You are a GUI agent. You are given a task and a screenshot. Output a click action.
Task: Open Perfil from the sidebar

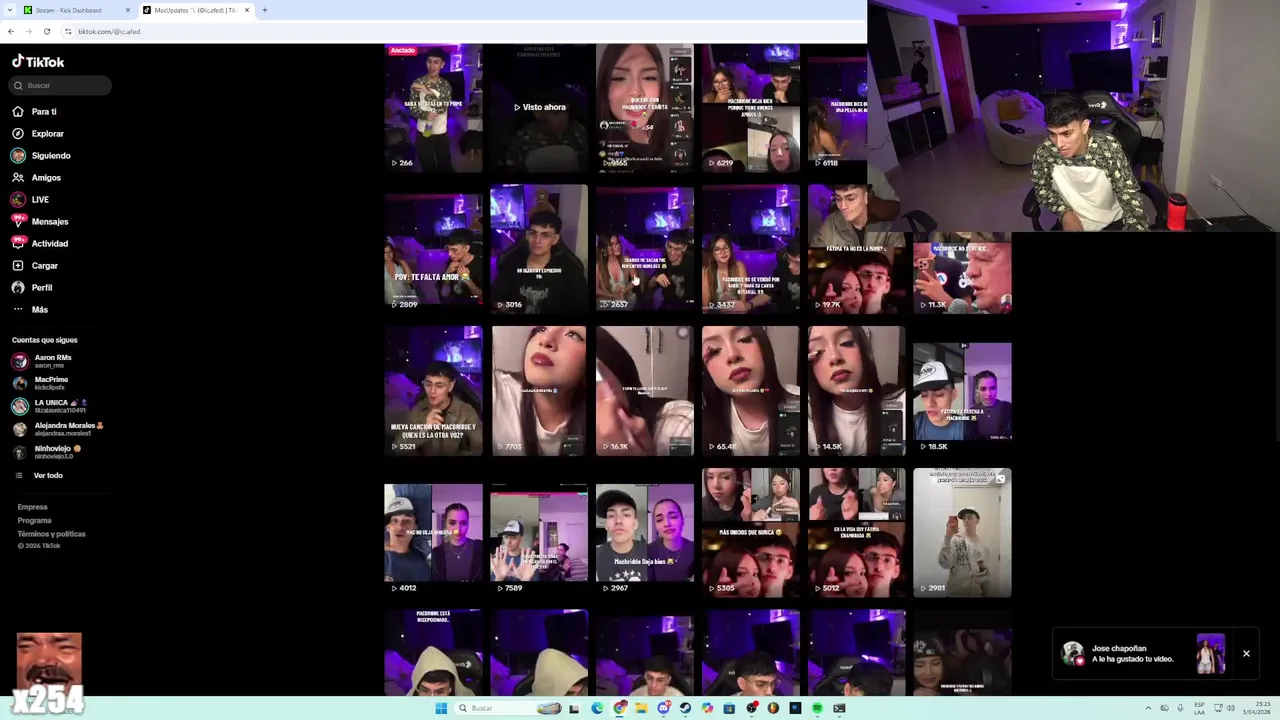click(32, 288)
